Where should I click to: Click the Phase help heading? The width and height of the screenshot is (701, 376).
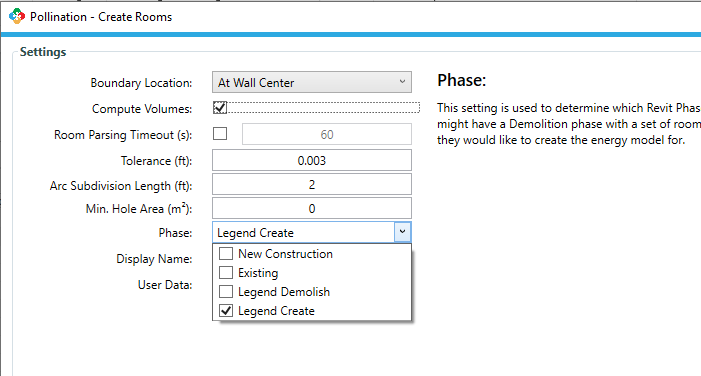point(461,80)
